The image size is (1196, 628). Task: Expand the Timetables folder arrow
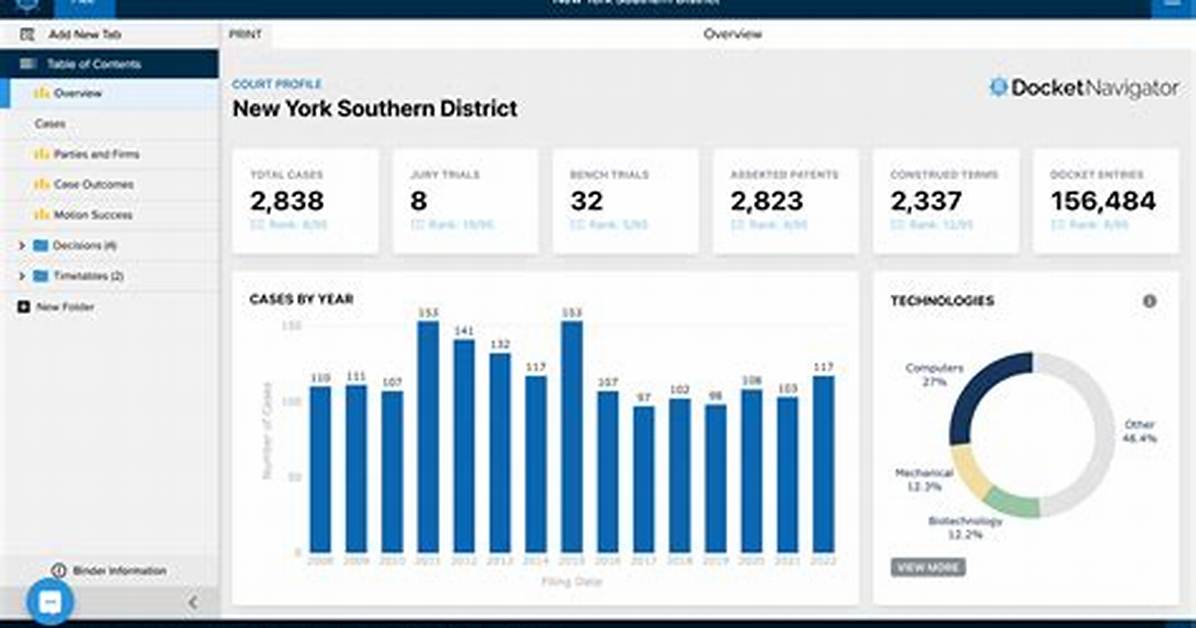21,276
